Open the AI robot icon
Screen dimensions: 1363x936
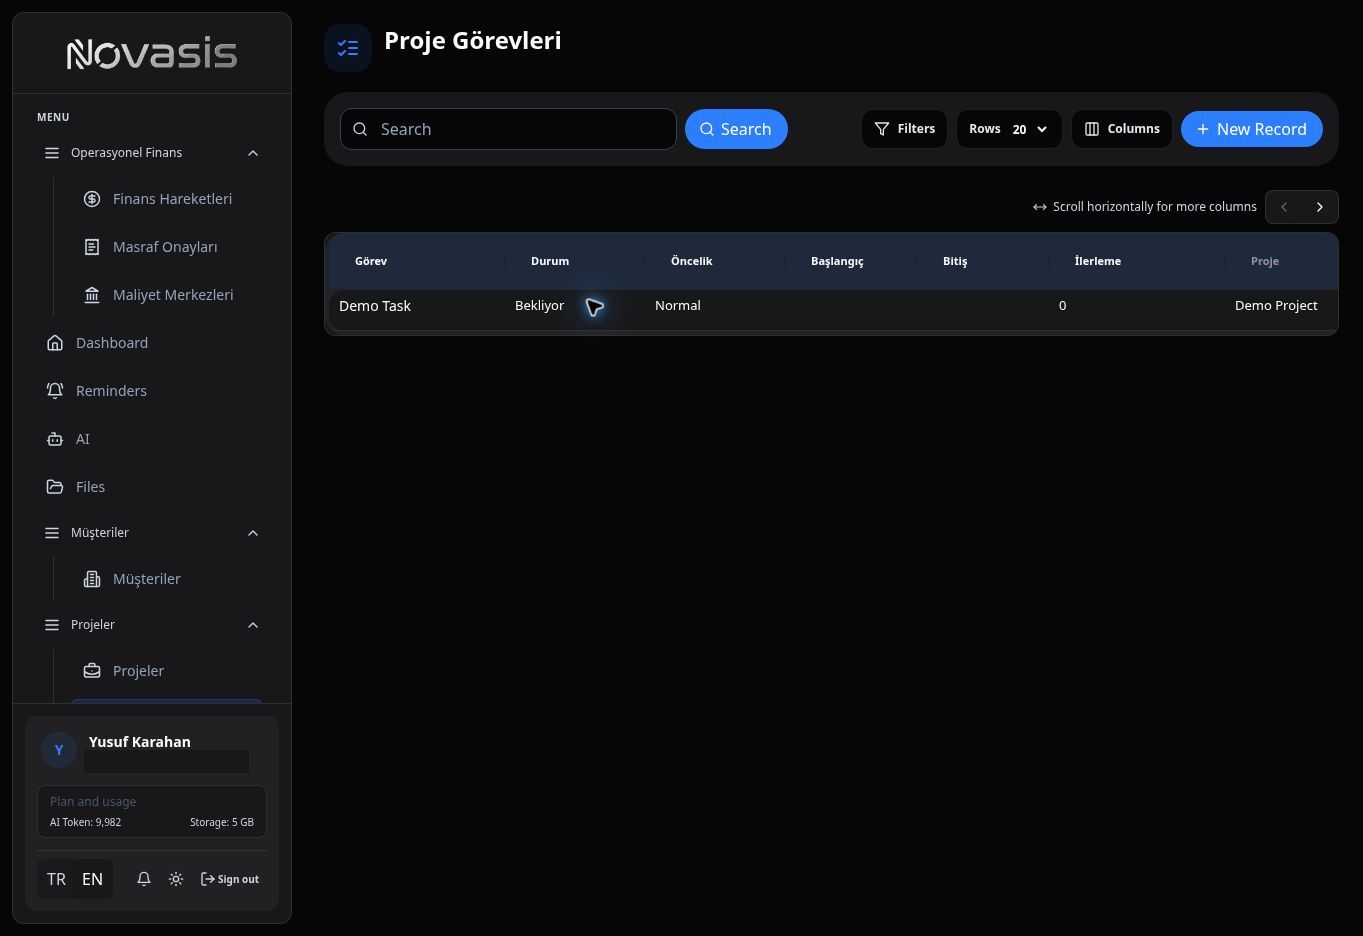[x=55, y=439]
